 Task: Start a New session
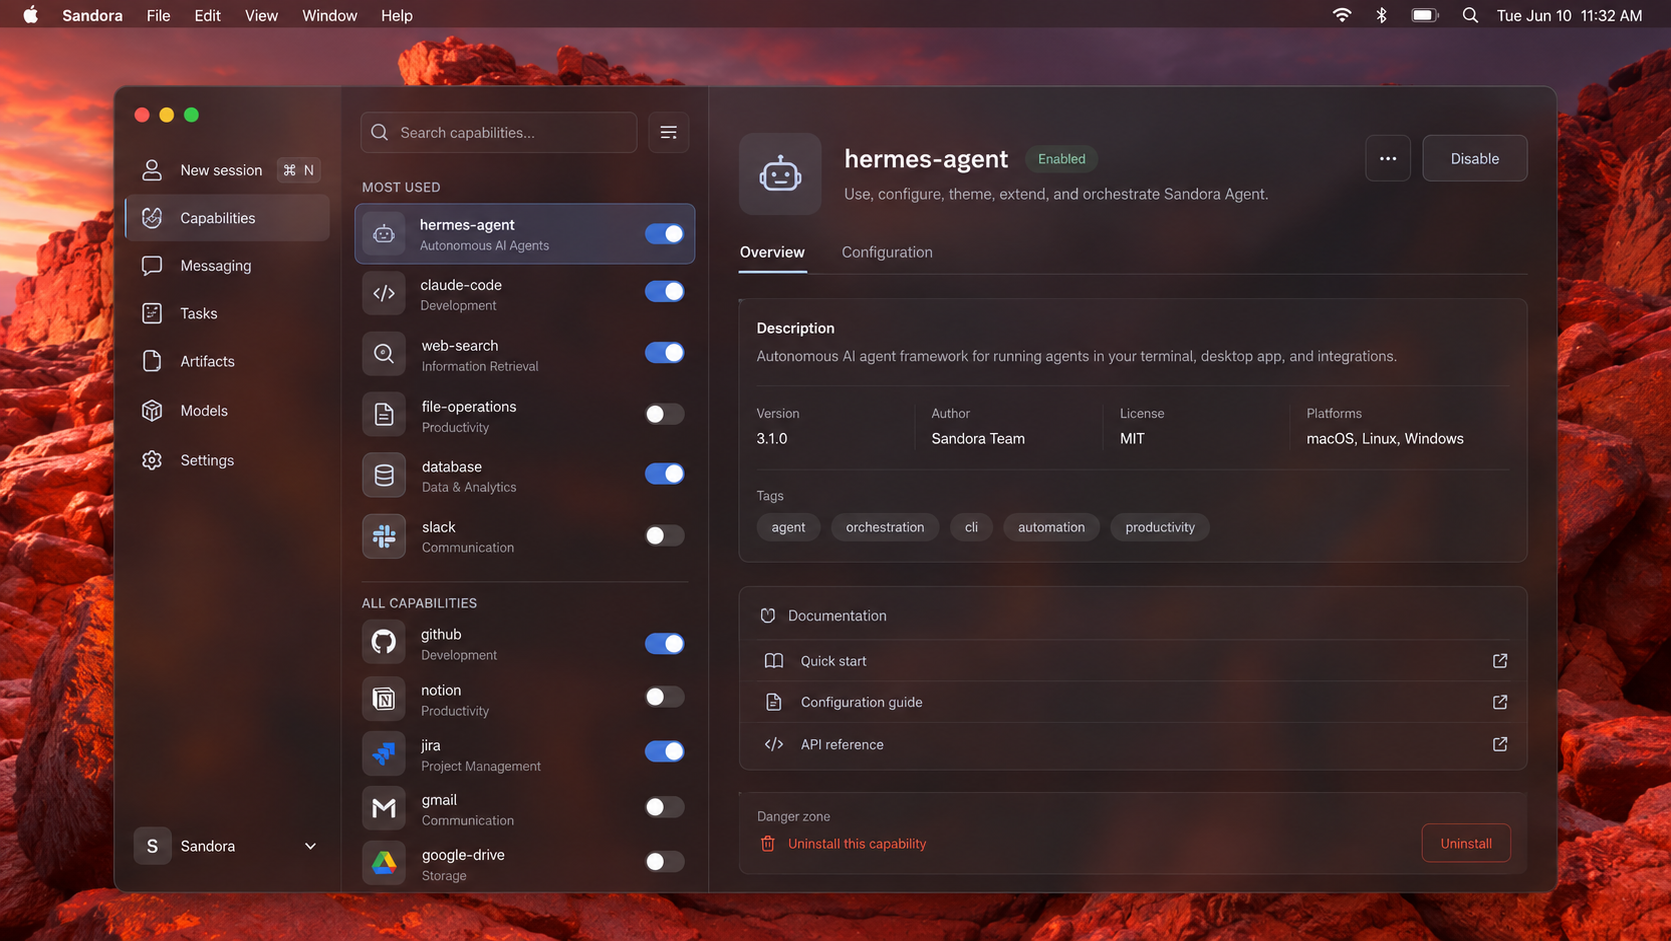[228, 170]
